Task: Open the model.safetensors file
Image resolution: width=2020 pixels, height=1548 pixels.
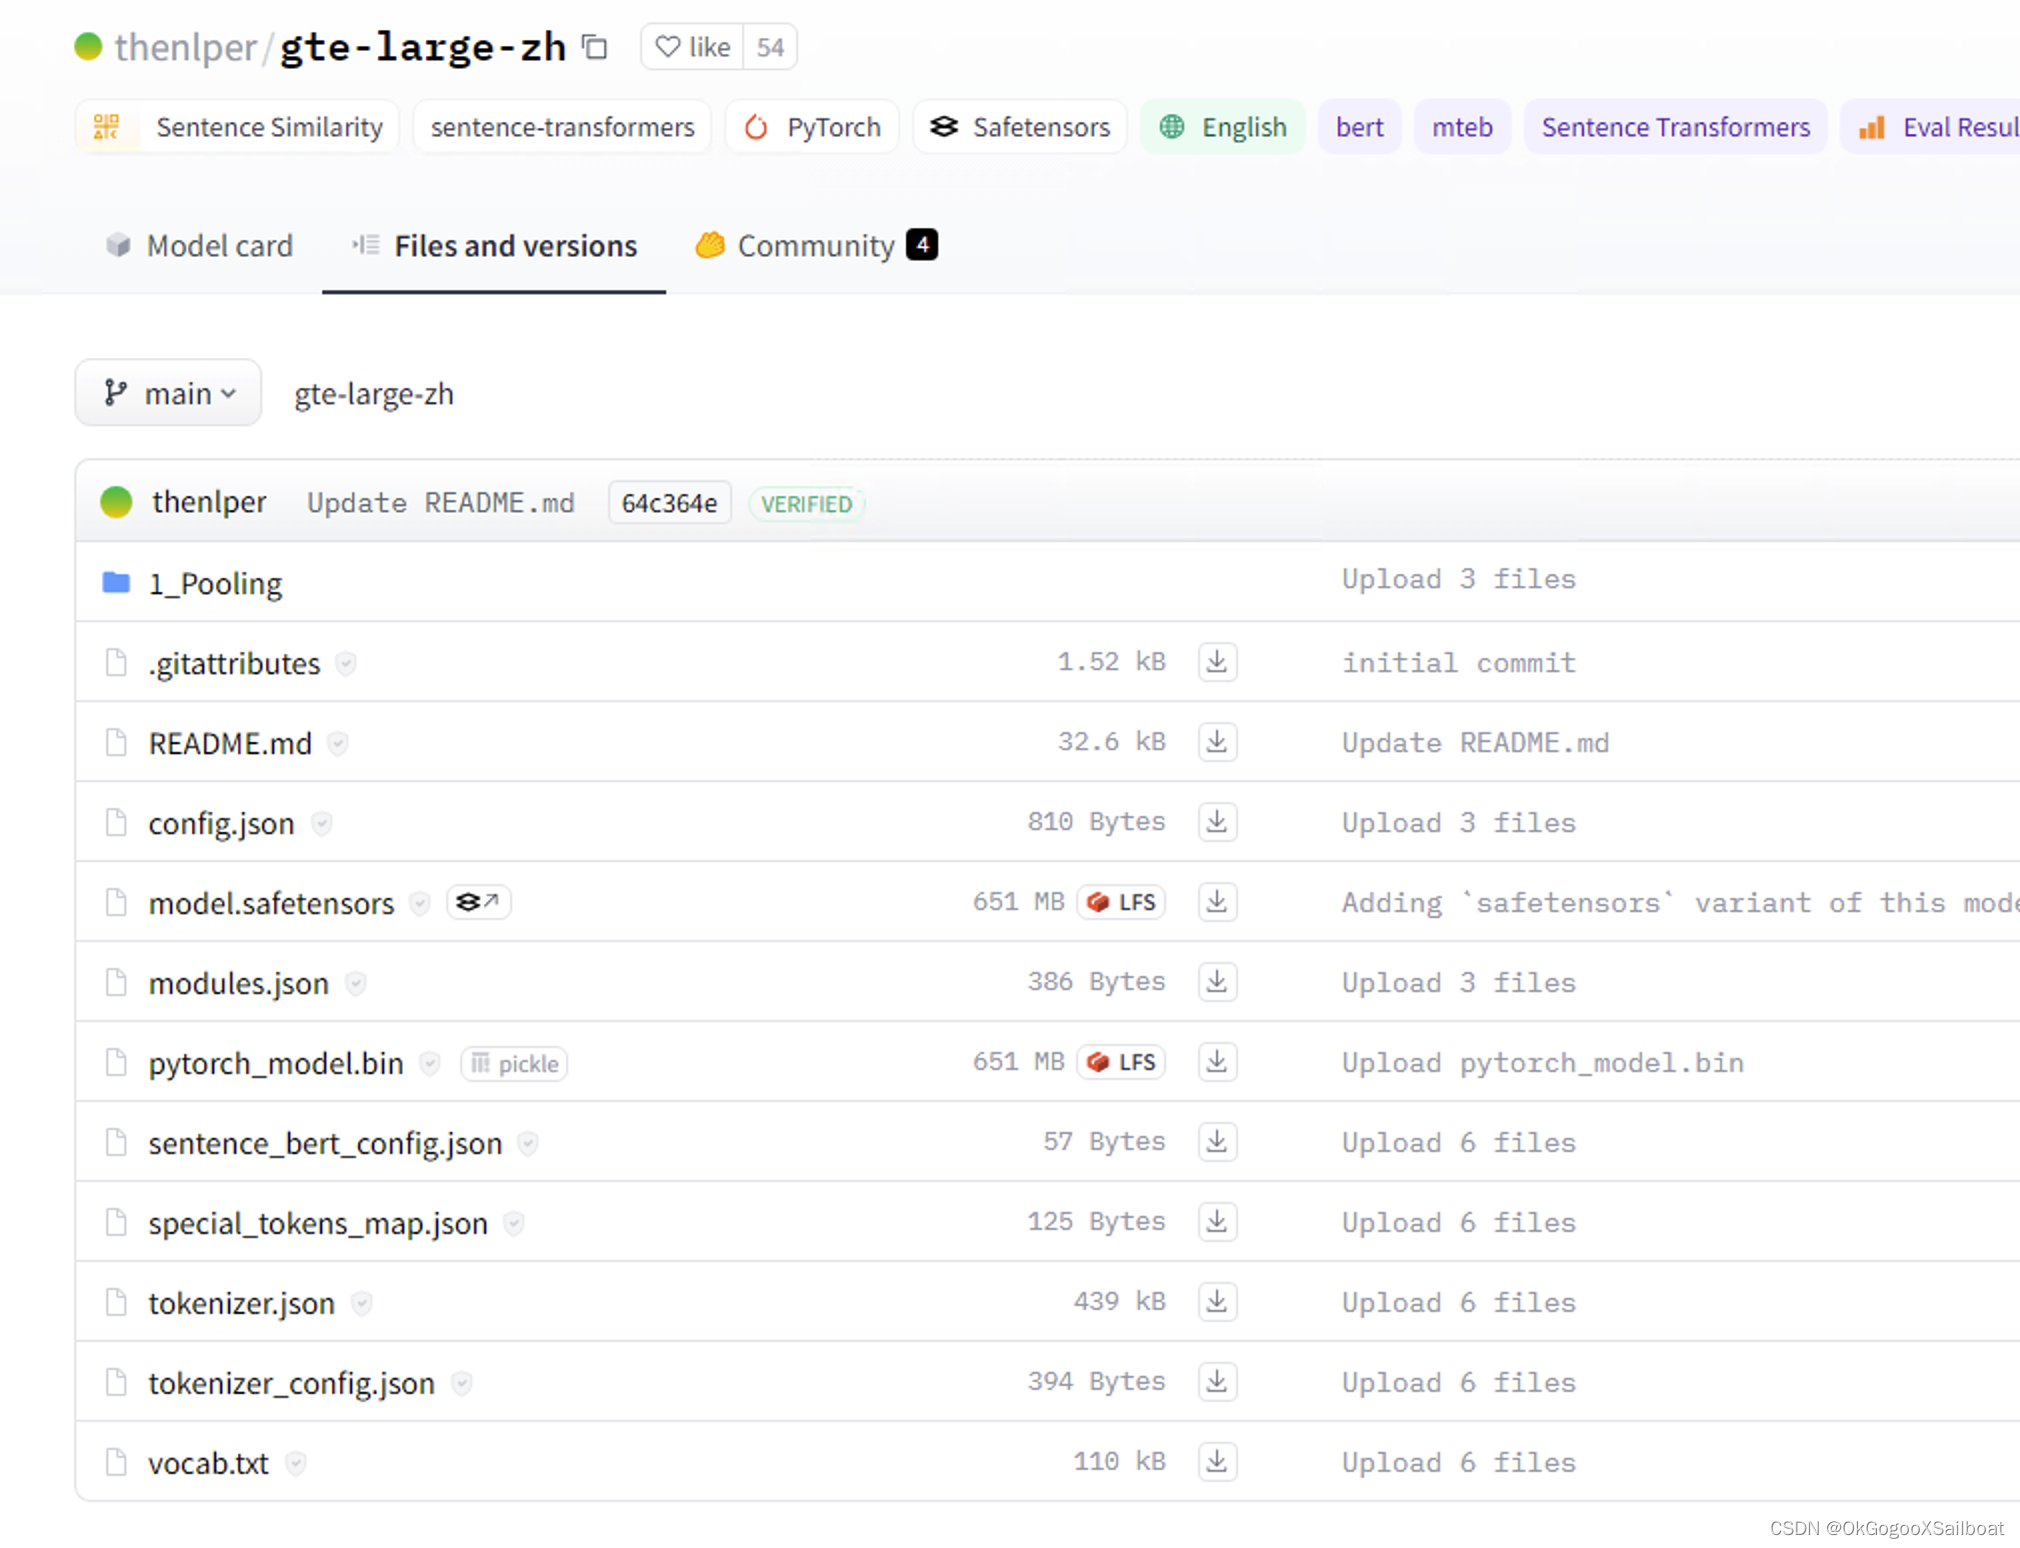Action: tap(271, 903)
